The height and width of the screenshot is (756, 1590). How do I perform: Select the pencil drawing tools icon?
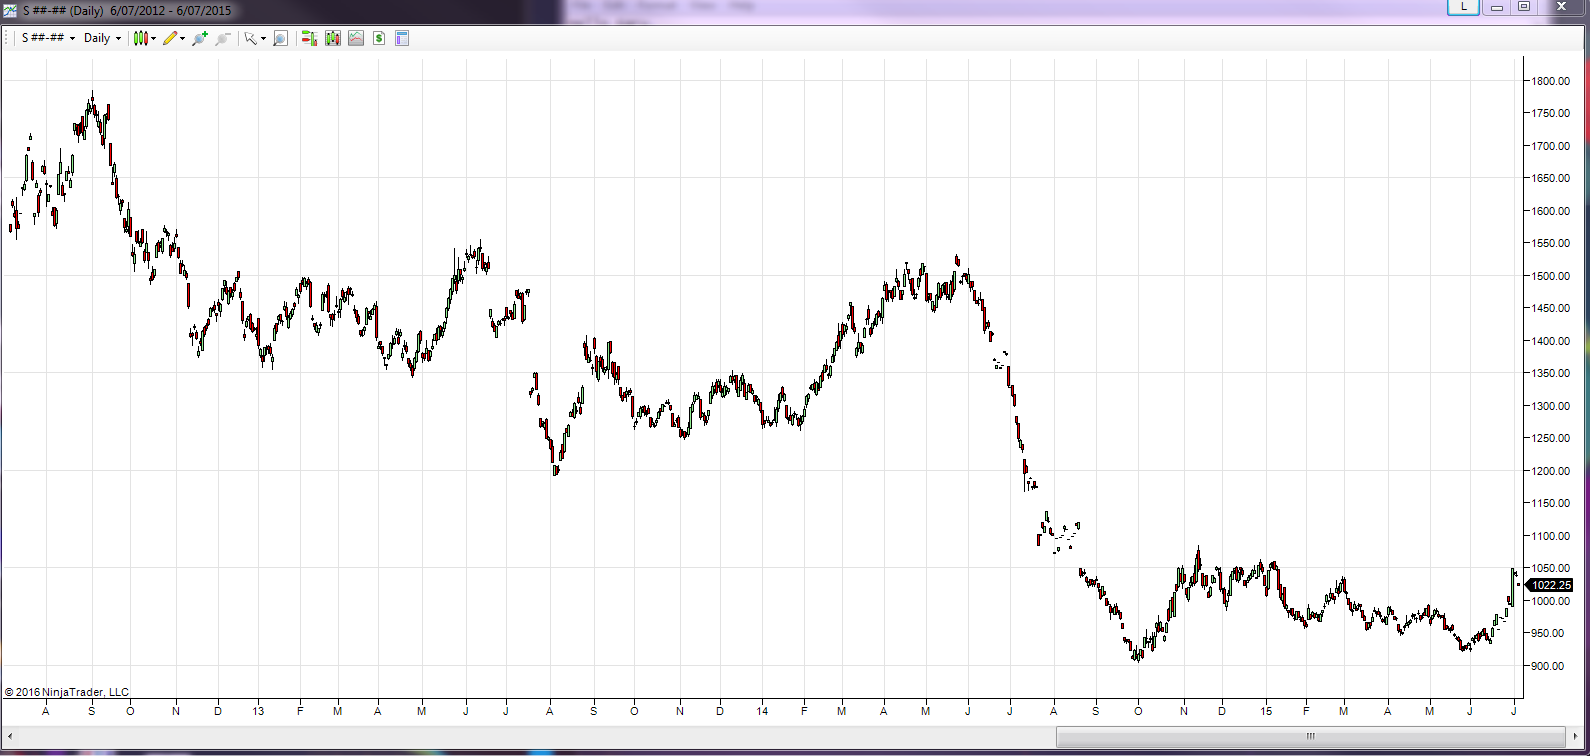pos(170,38)
